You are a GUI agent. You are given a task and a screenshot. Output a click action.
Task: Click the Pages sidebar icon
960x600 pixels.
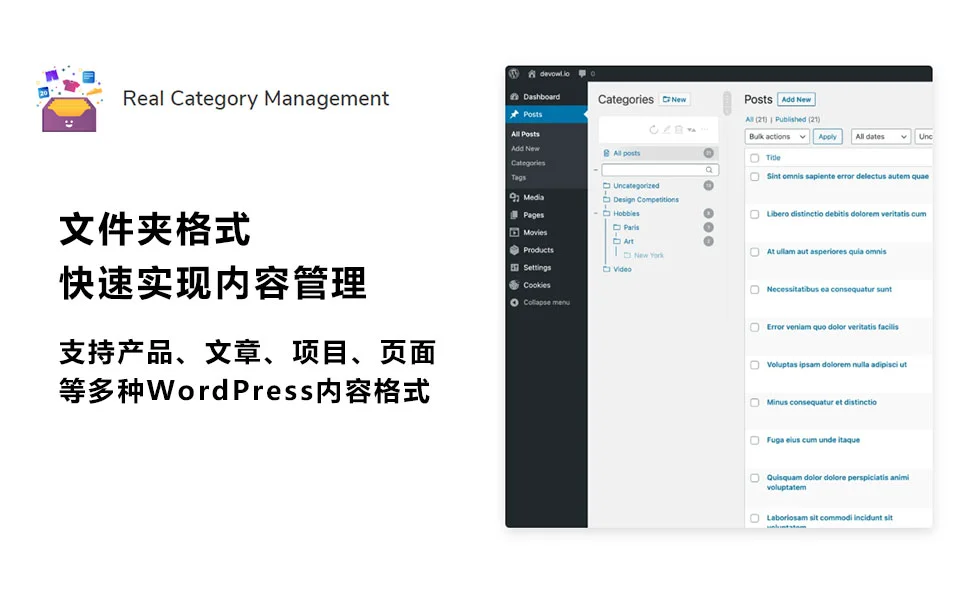pos(514,215)
